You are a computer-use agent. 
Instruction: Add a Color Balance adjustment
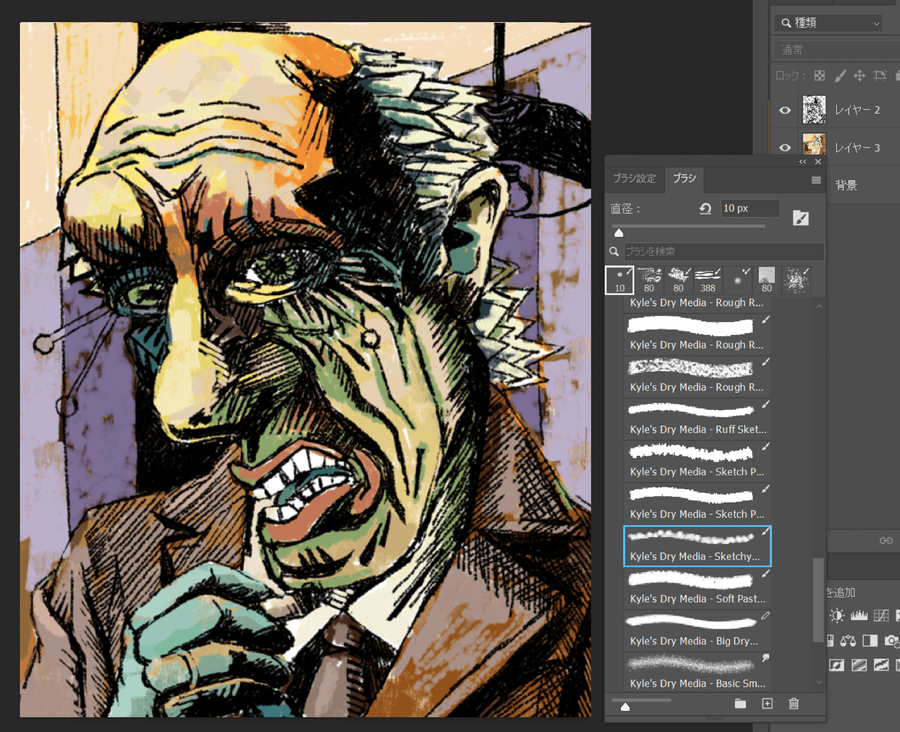coord(848,641)
